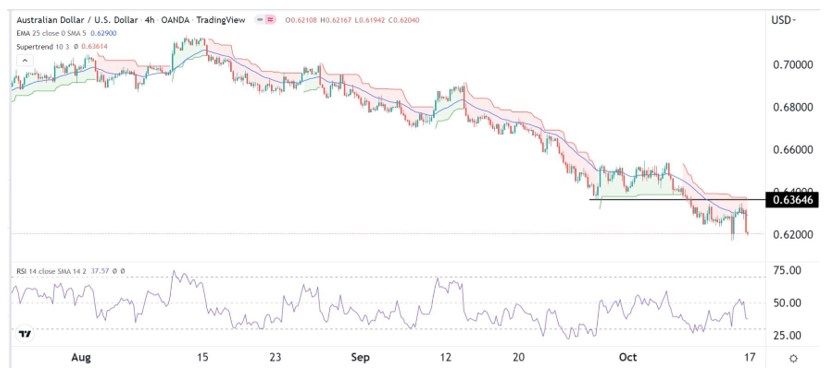The width and height of the screenshot is (832, 376).
Task: Click the open price value O0.62108
Action: point(301,20)
